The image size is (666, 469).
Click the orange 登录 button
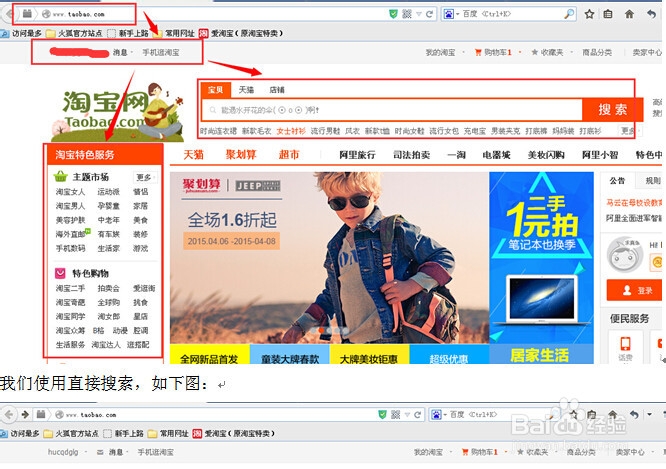click(635, 290)
